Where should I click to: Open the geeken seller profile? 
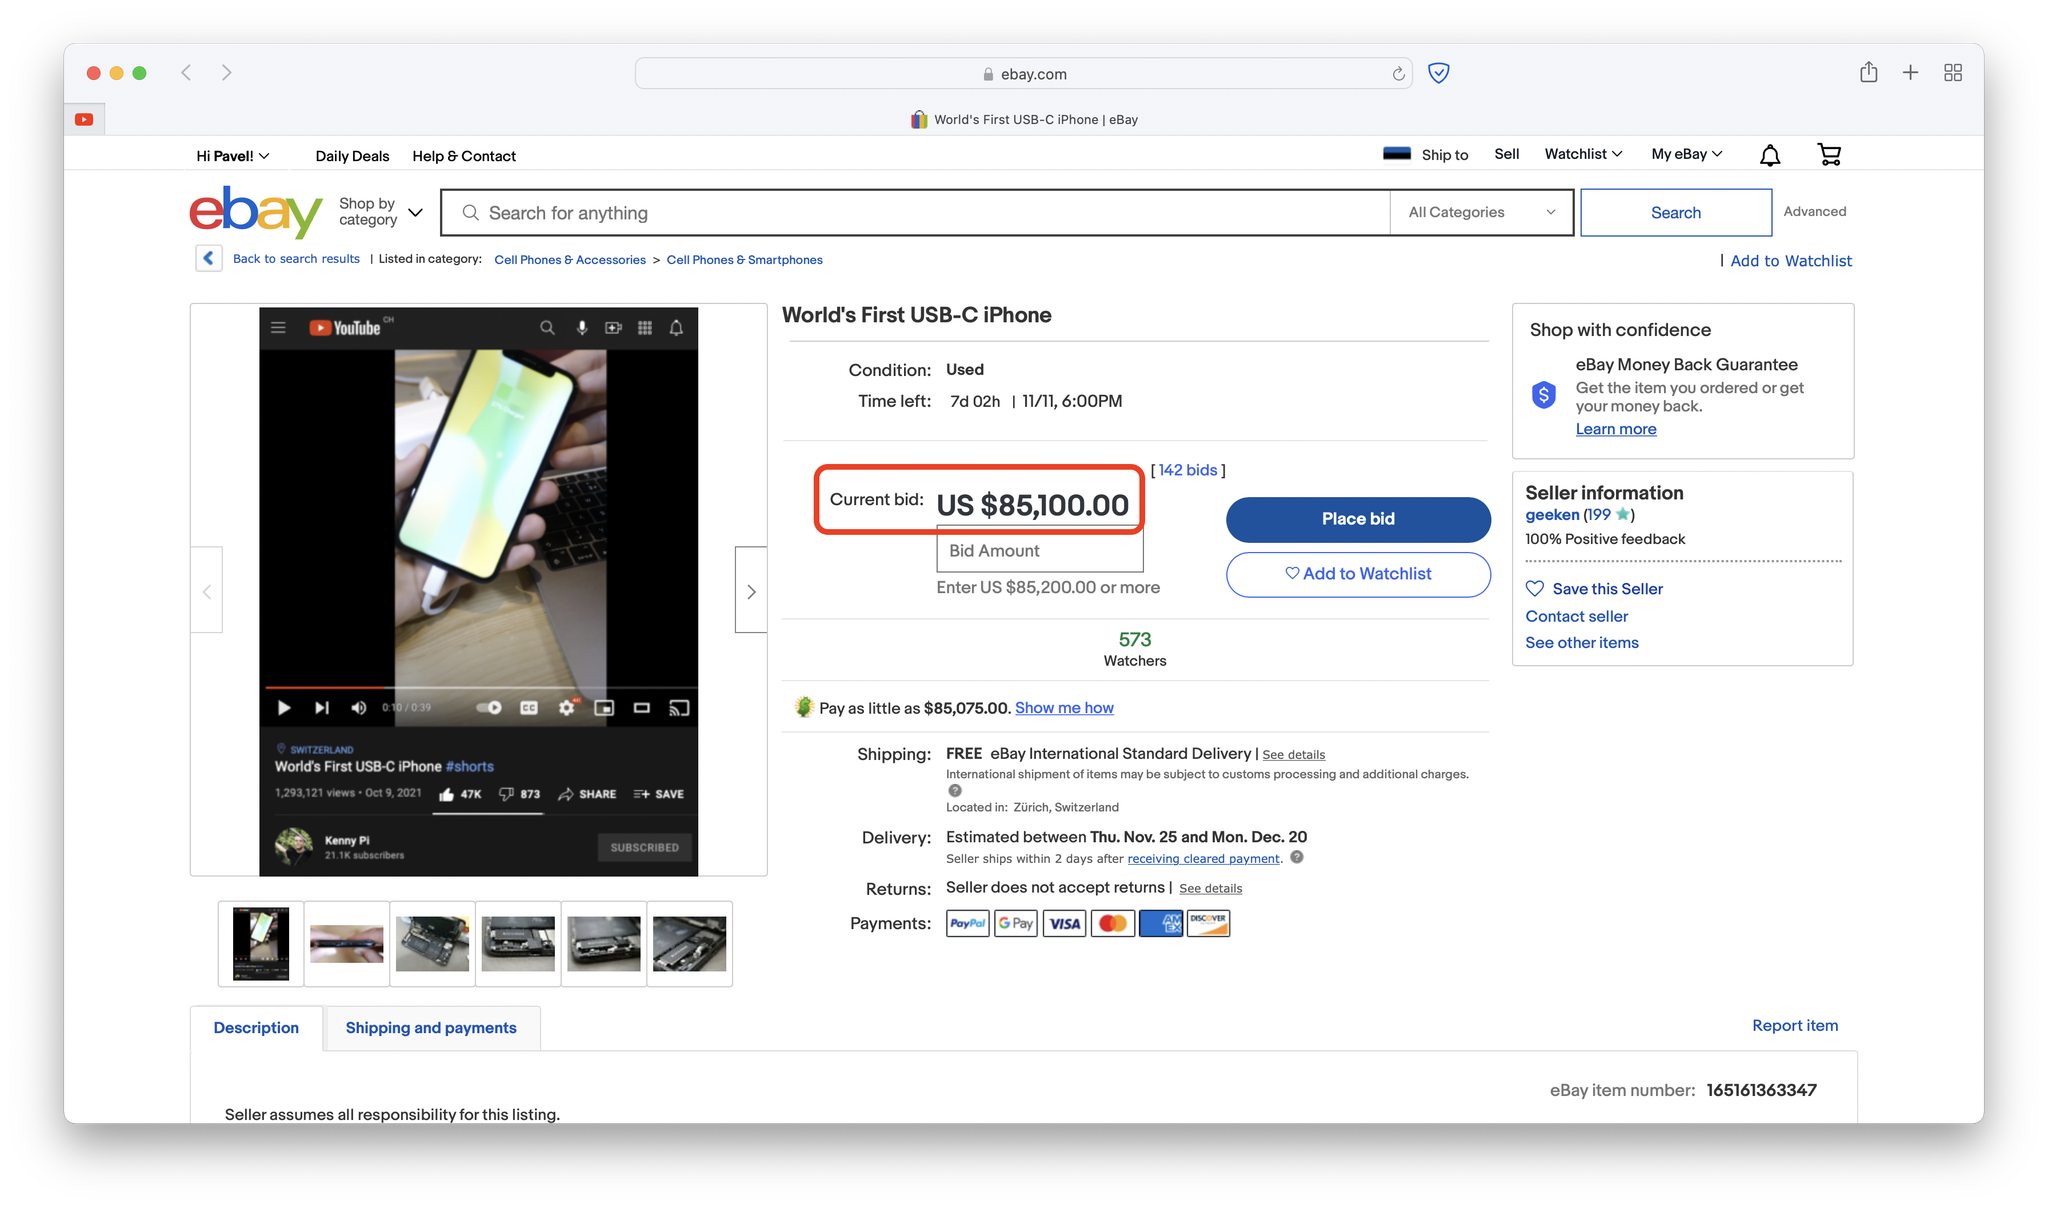click(x=1552, y=515)
